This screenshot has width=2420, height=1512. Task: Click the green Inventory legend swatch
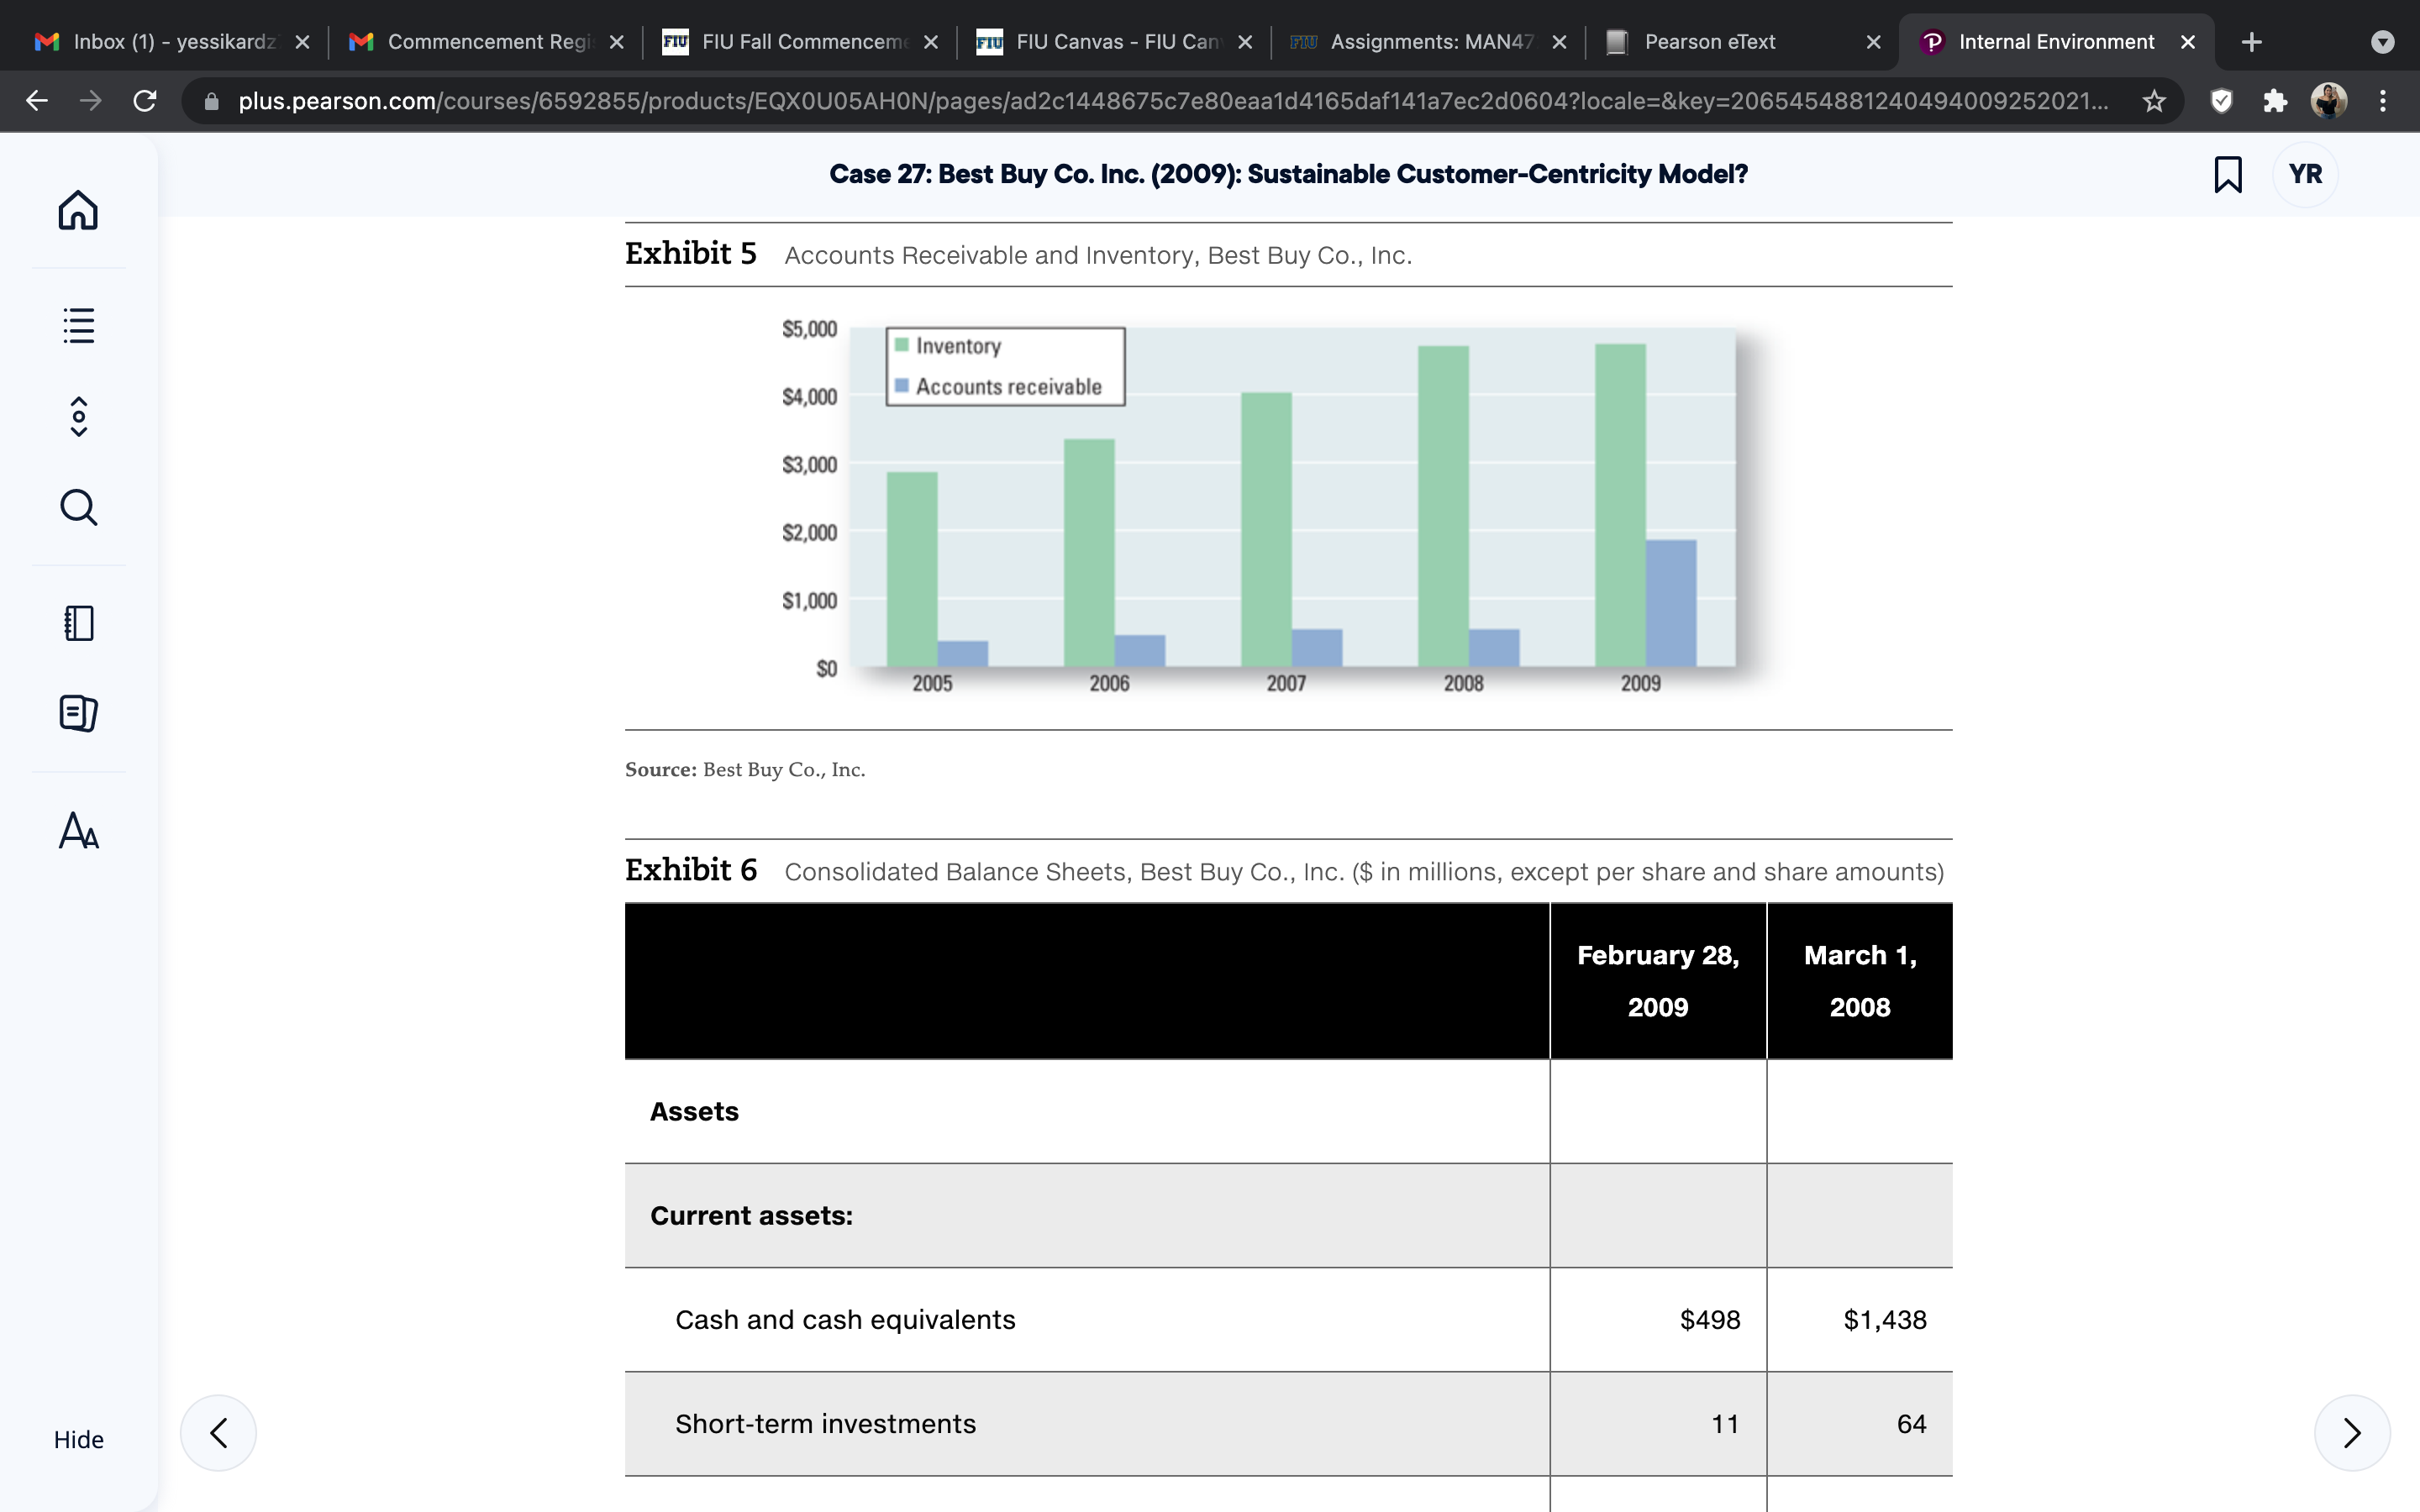pyautogui.click(x=902, y=345)
